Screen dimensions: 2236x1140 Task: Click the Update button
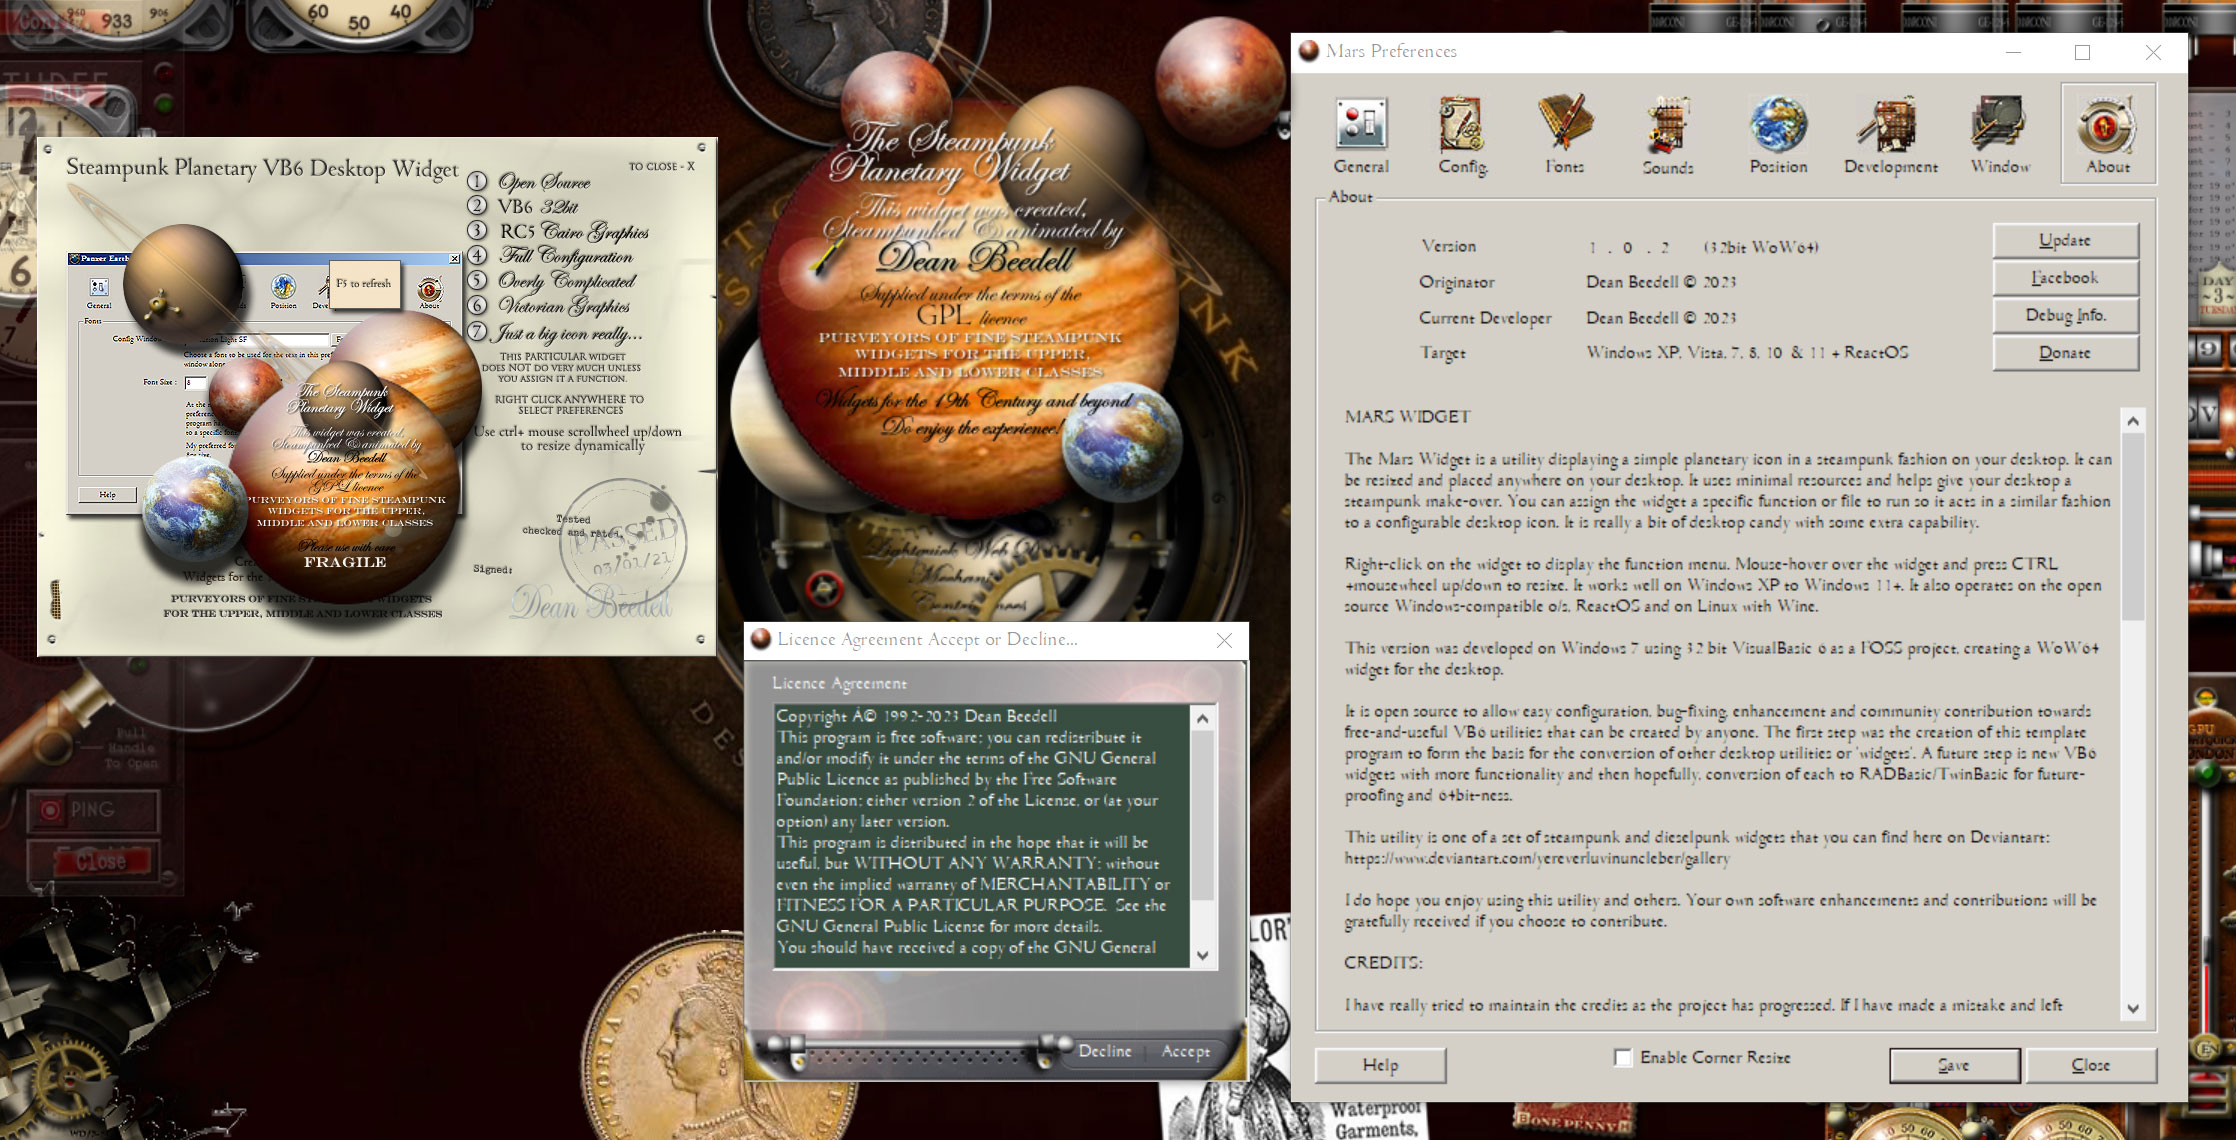2065,240
